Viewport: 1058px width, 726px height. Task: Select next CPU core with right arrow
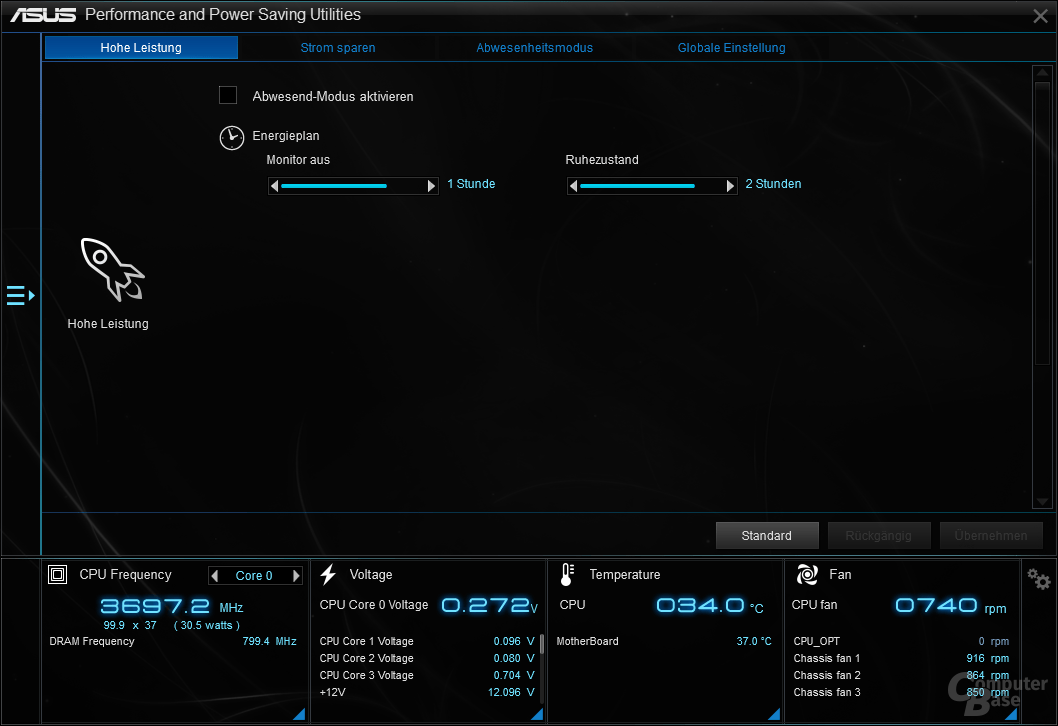[296, 576]
